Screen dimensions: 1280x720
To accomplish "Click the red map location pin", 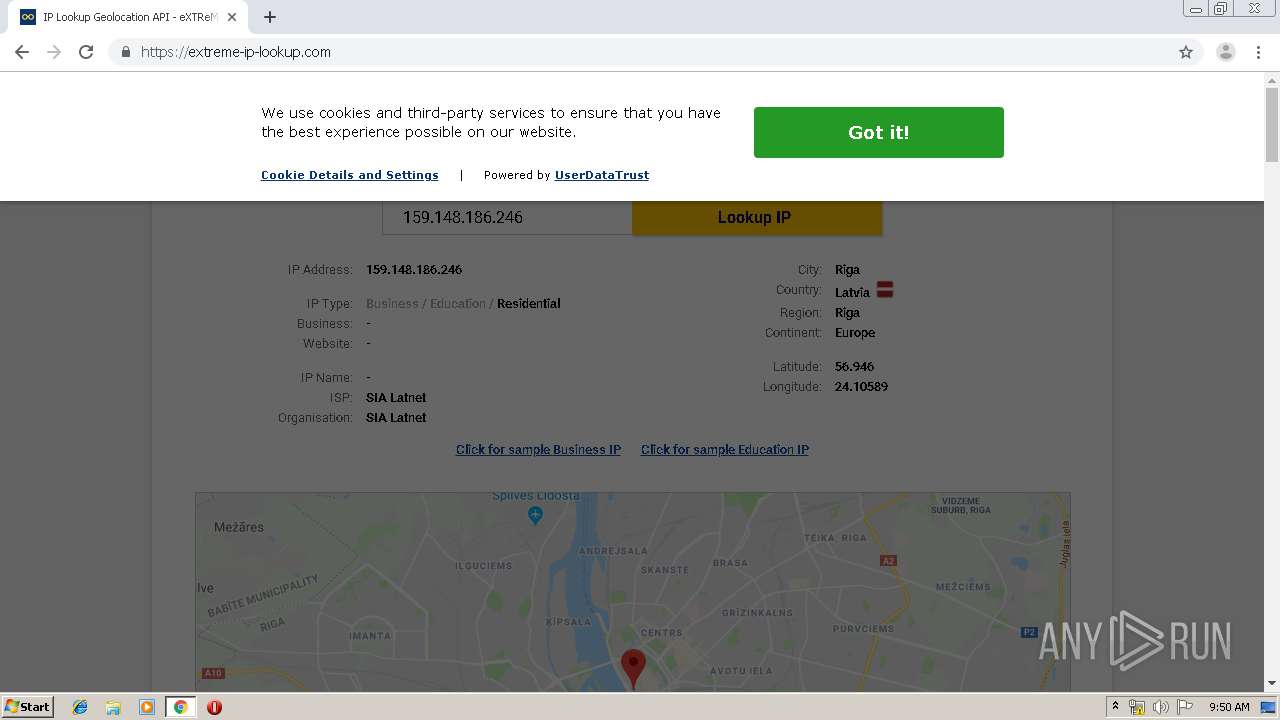I will pyautogui.click(x=633, y=668).
